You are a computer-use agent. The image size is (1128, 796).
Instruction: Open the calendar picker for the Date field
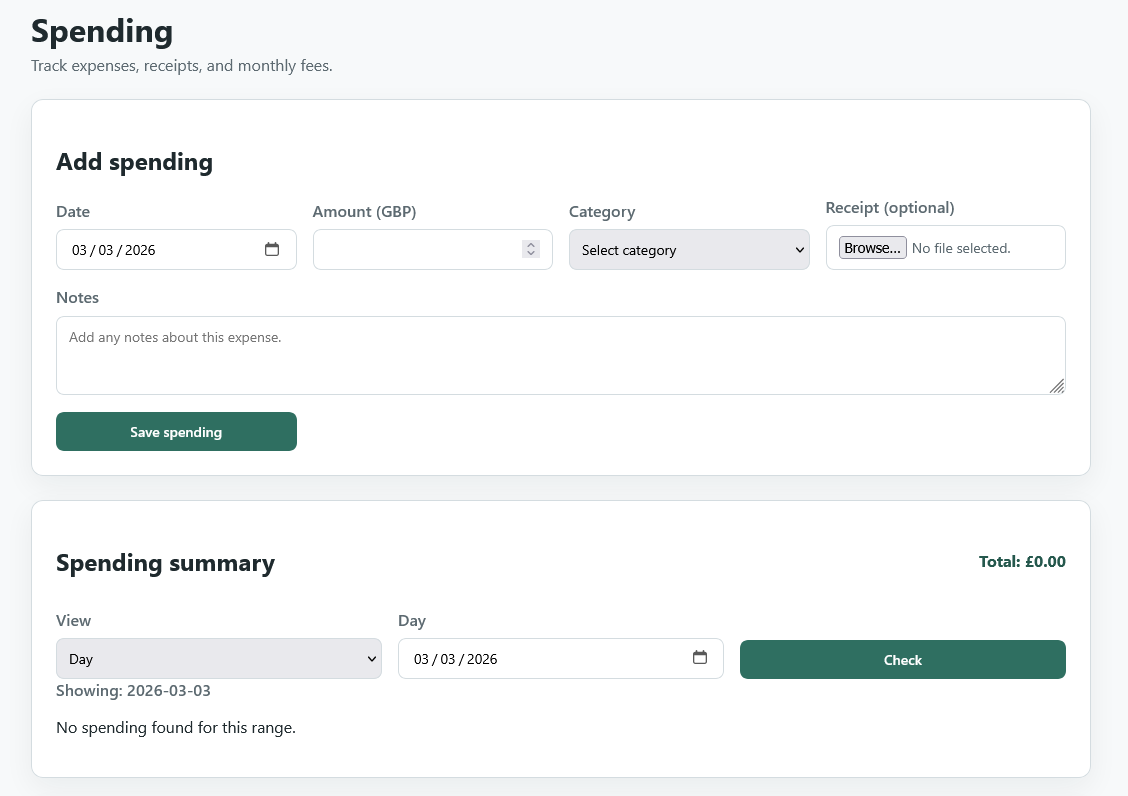(272, 250)
